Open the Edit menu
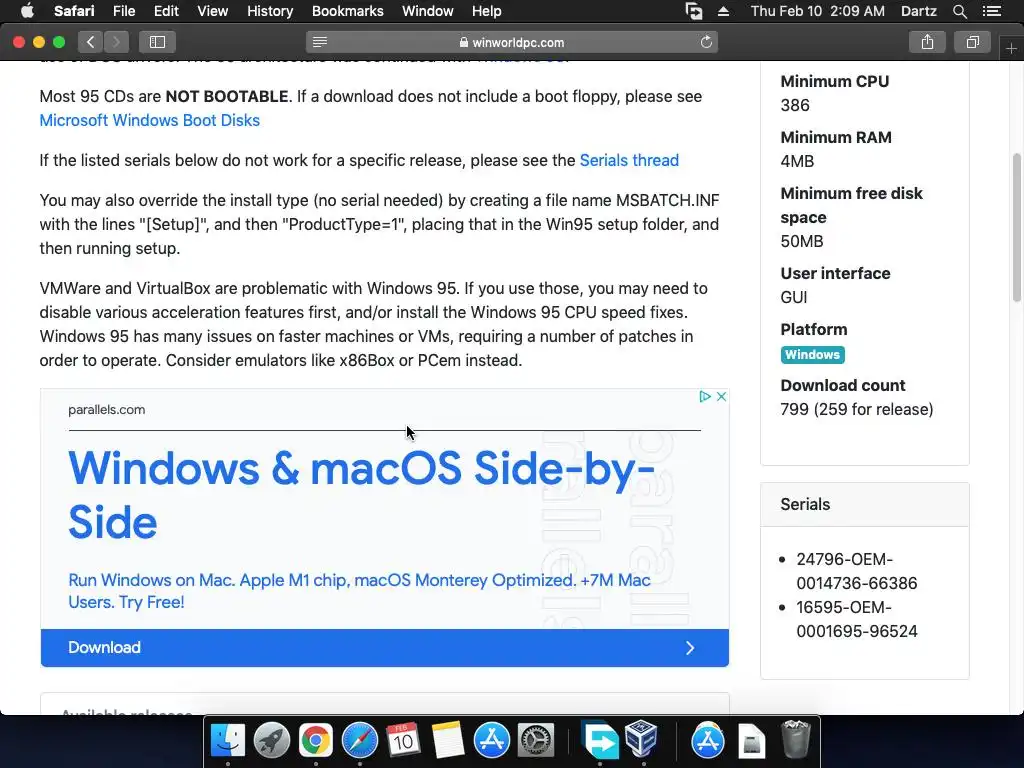 click(x=166, y=11)
